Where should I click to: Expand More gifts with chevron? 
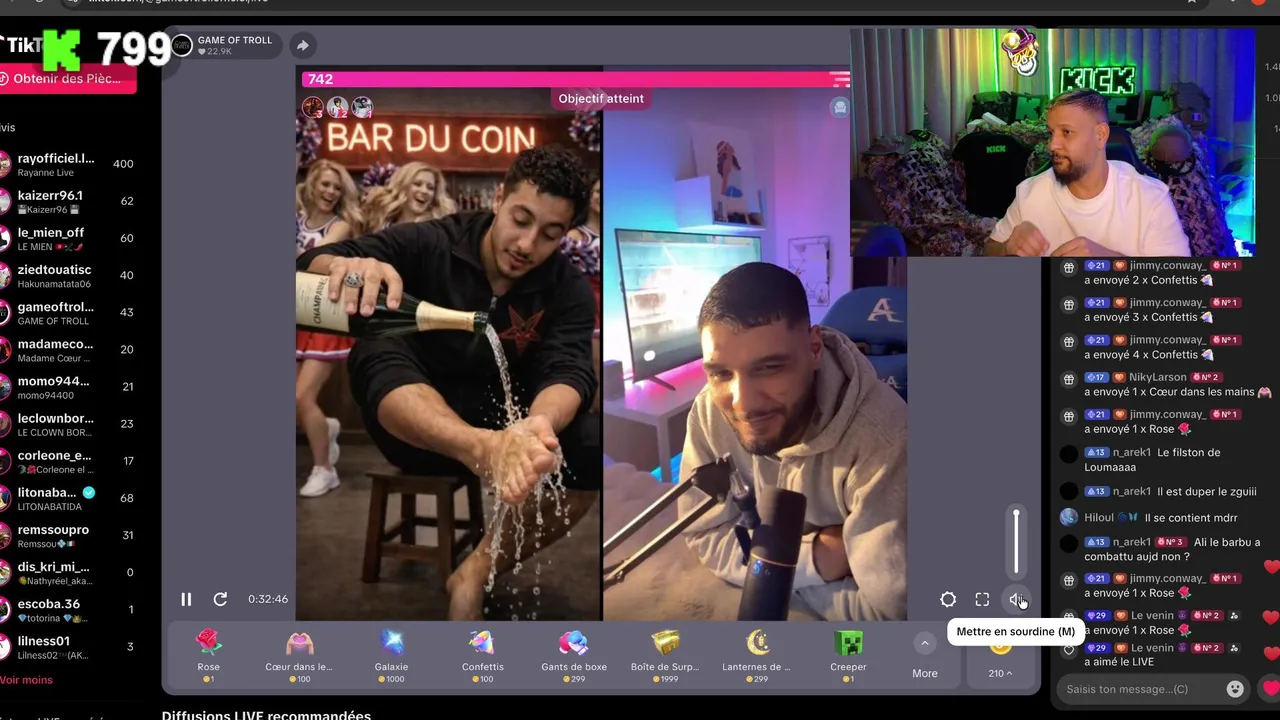pyautogui.click(x=925, y=644)
